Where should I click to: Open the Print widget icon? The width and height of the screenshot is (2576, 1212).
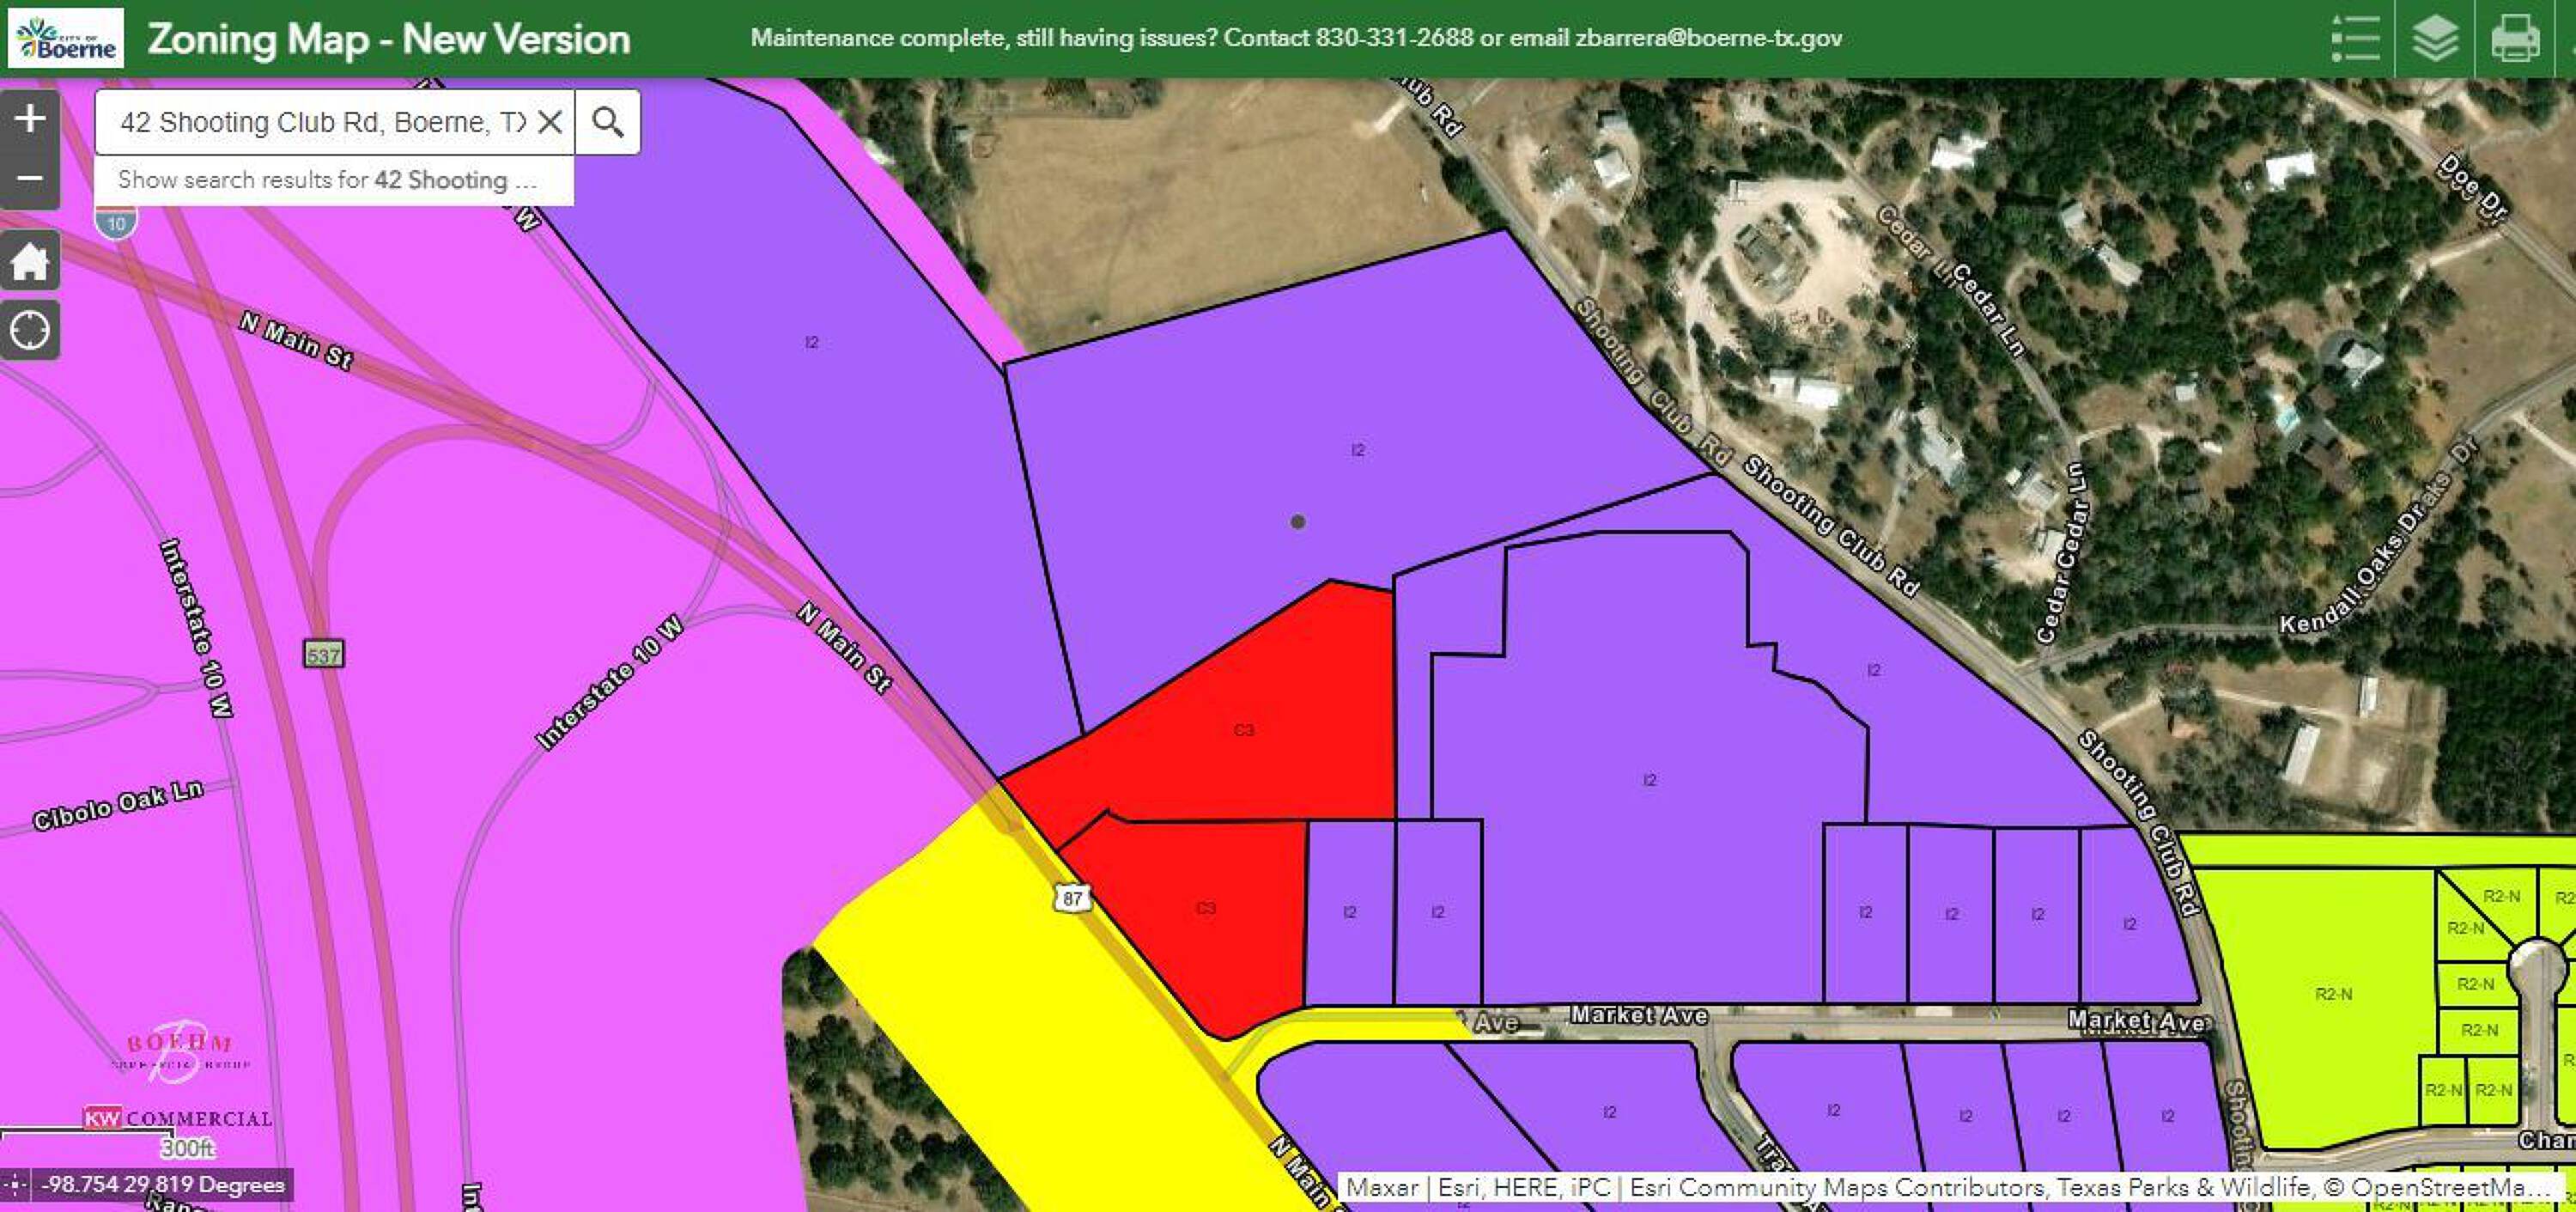tap(2514, 39)
